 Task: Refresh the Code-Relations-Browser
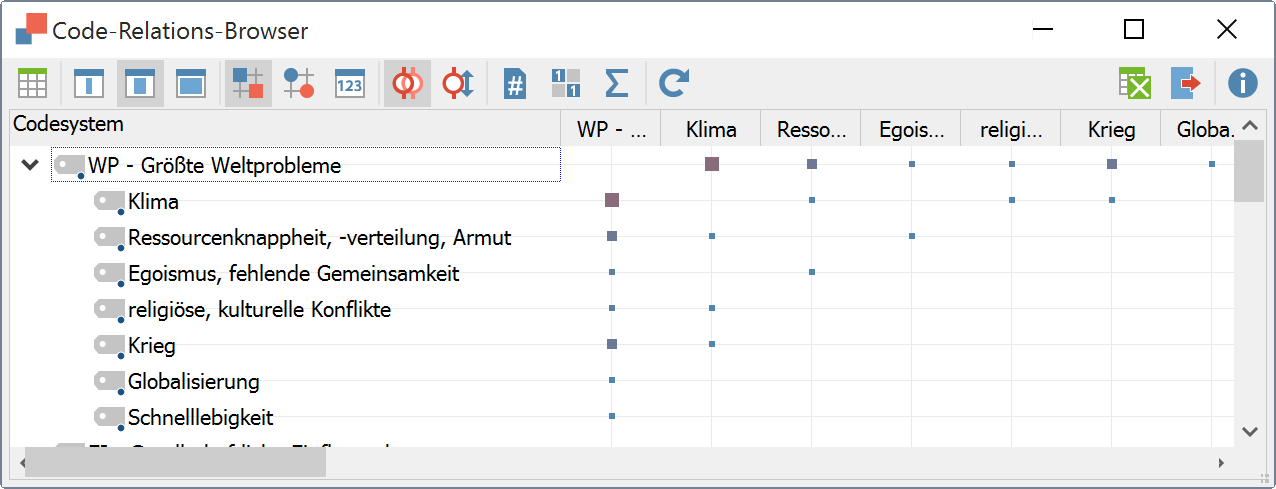[674, 84]
